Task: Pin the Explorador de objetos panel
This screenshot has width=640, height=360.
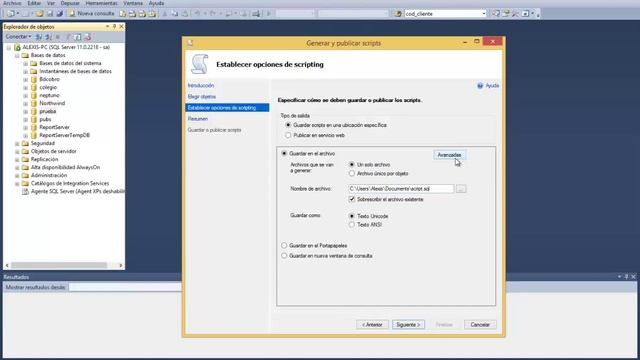Action: tap(114, 27)
